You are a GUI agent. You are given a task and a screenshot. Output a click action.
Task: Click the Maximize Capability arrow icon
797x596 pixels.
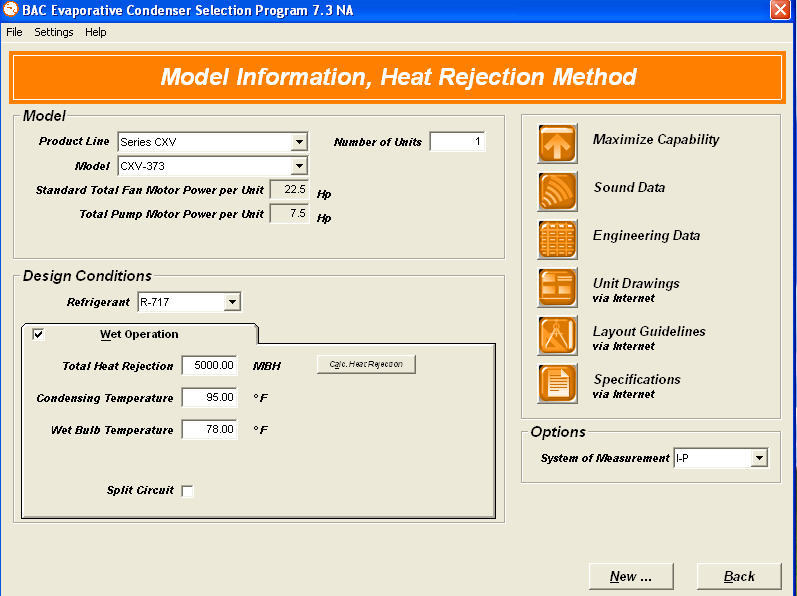point(557,143)
